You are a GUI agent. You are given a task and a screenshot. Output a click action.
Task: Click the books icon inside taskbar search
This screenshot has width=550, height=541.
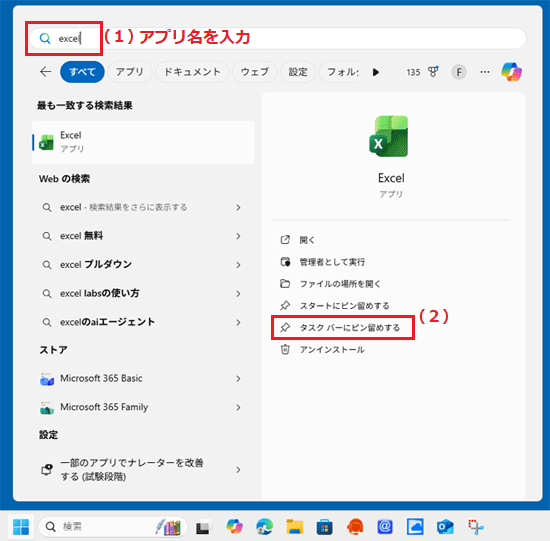169,527
